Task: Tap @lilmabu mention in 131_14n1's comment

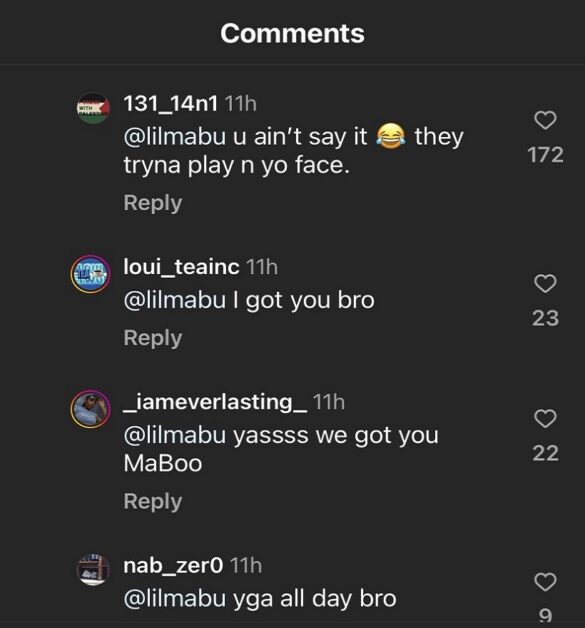Action: point(175,137)
